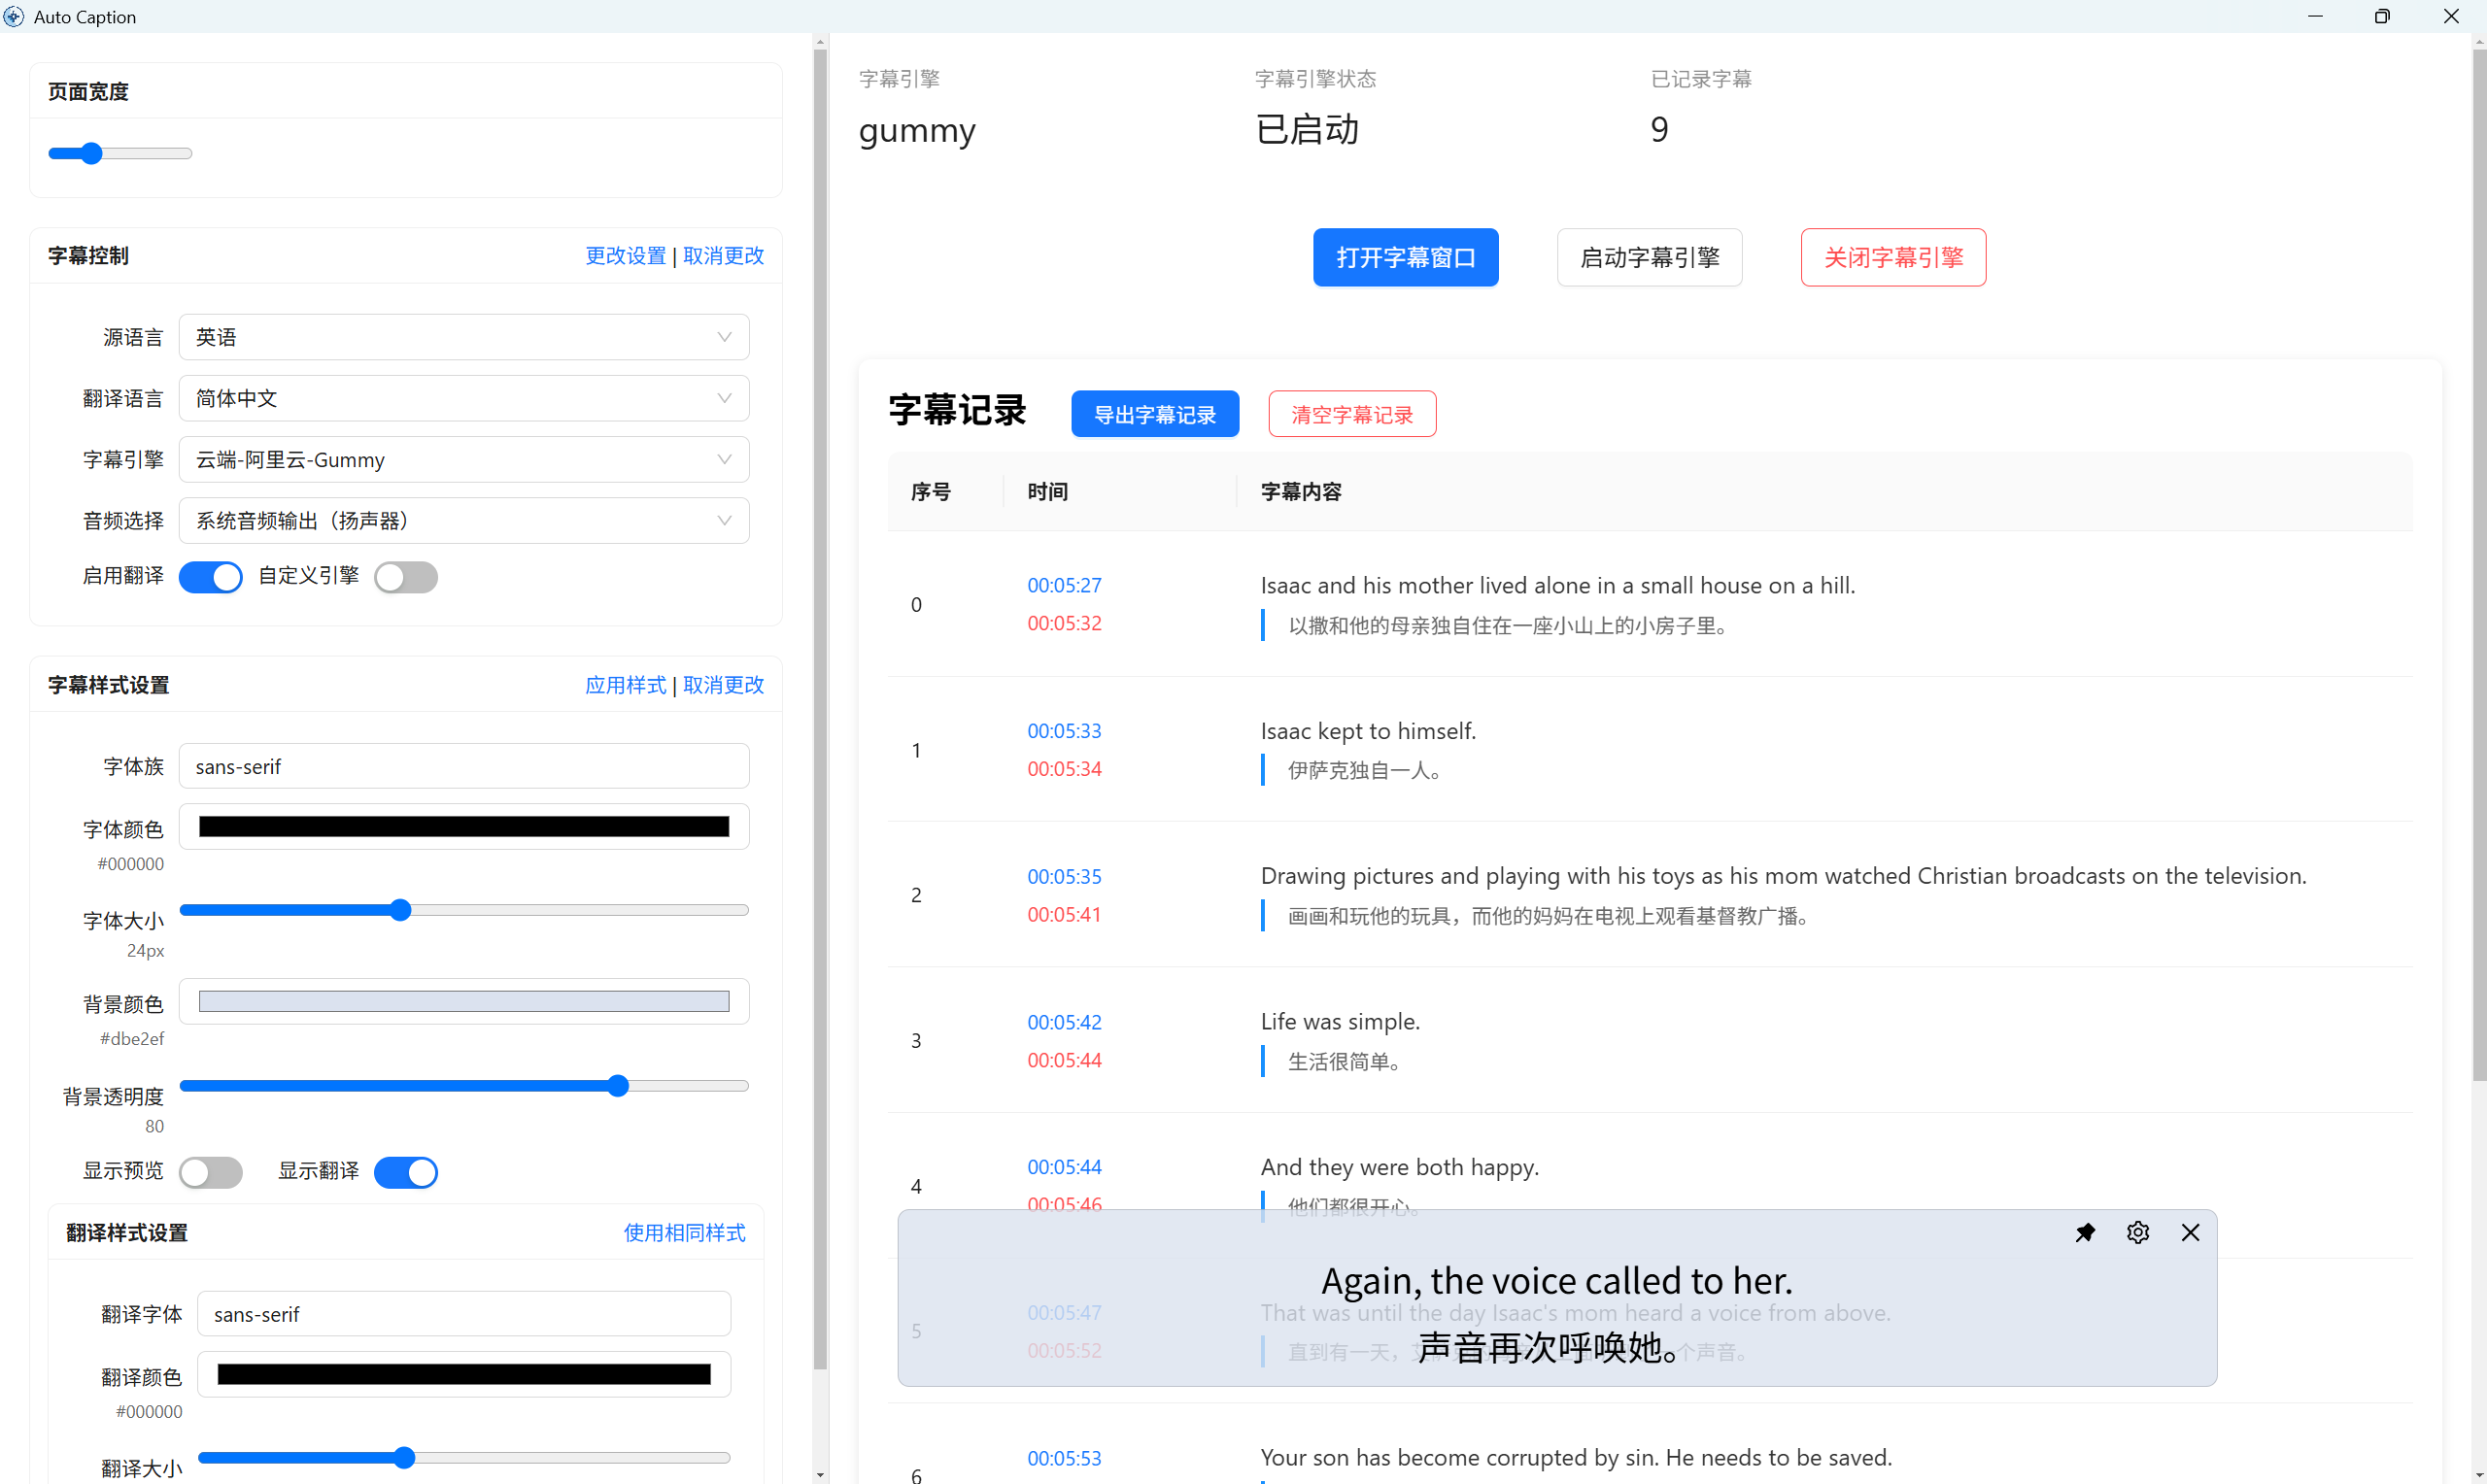
Task: Restore down the application window
Action: 2382,16
